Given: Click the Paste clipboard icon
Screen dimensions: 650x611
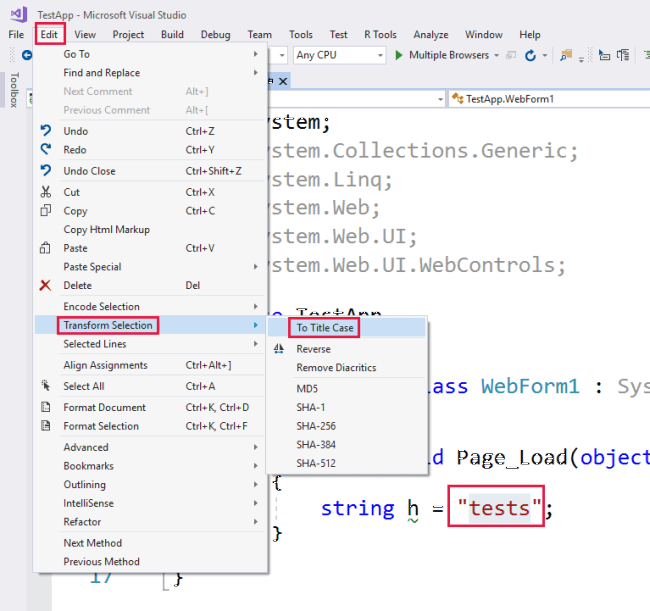Looking at the screenshot, I should coord(45,248).
